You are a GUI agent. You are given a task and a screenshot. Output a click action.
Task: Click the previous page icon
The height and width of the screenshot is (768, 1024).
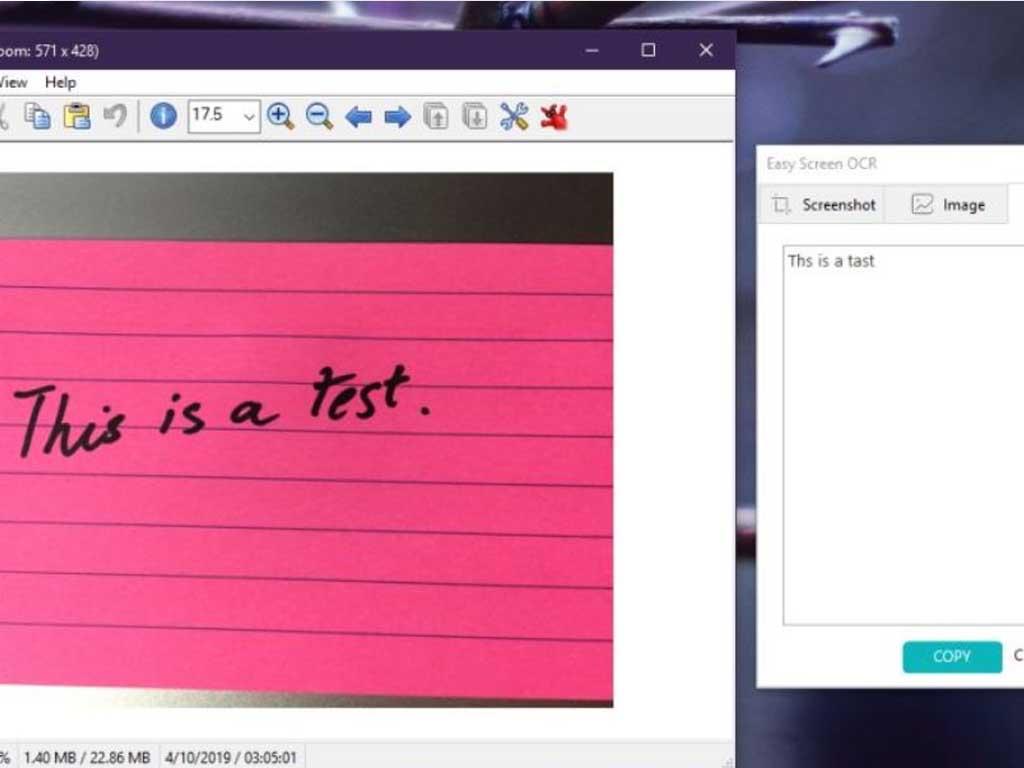(x=436, y=116)
